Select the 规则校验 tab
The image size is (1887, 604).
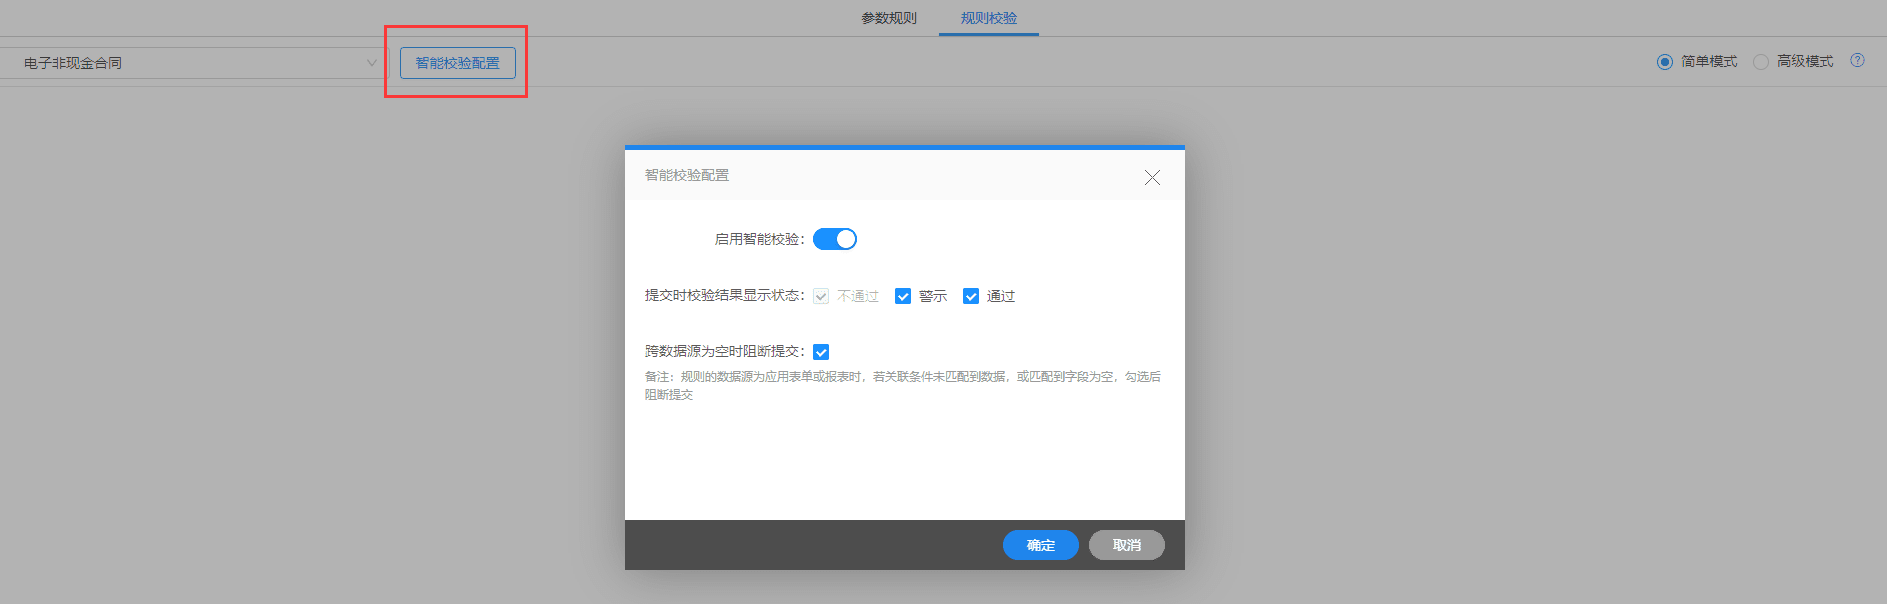(989, 18)
